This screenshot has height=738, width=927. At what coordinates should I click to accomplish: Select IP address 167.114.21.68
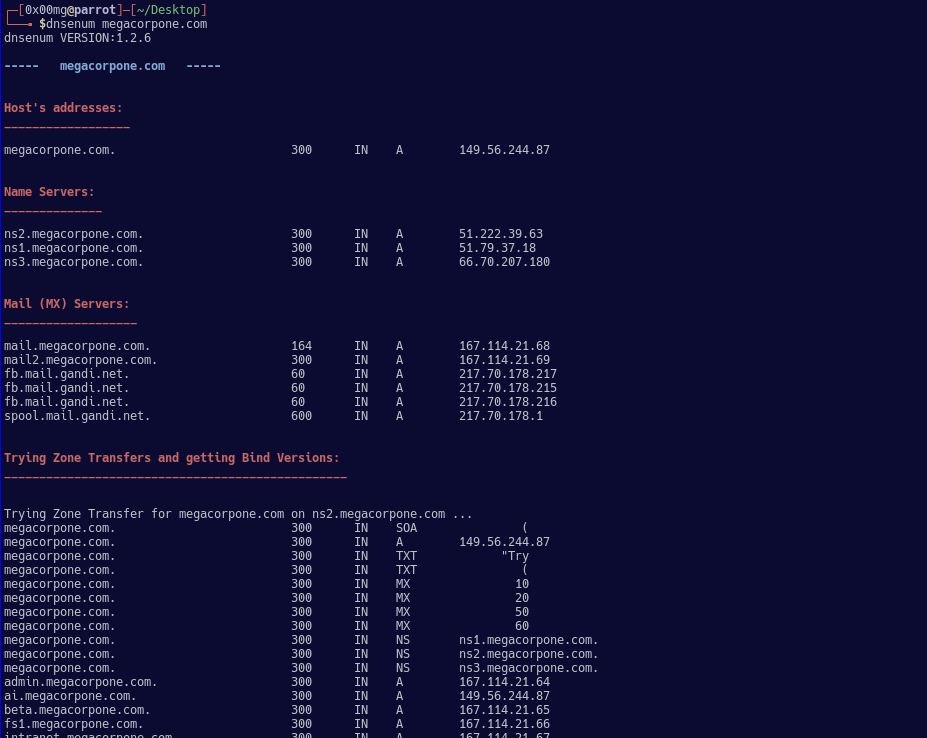pos(504,346)
